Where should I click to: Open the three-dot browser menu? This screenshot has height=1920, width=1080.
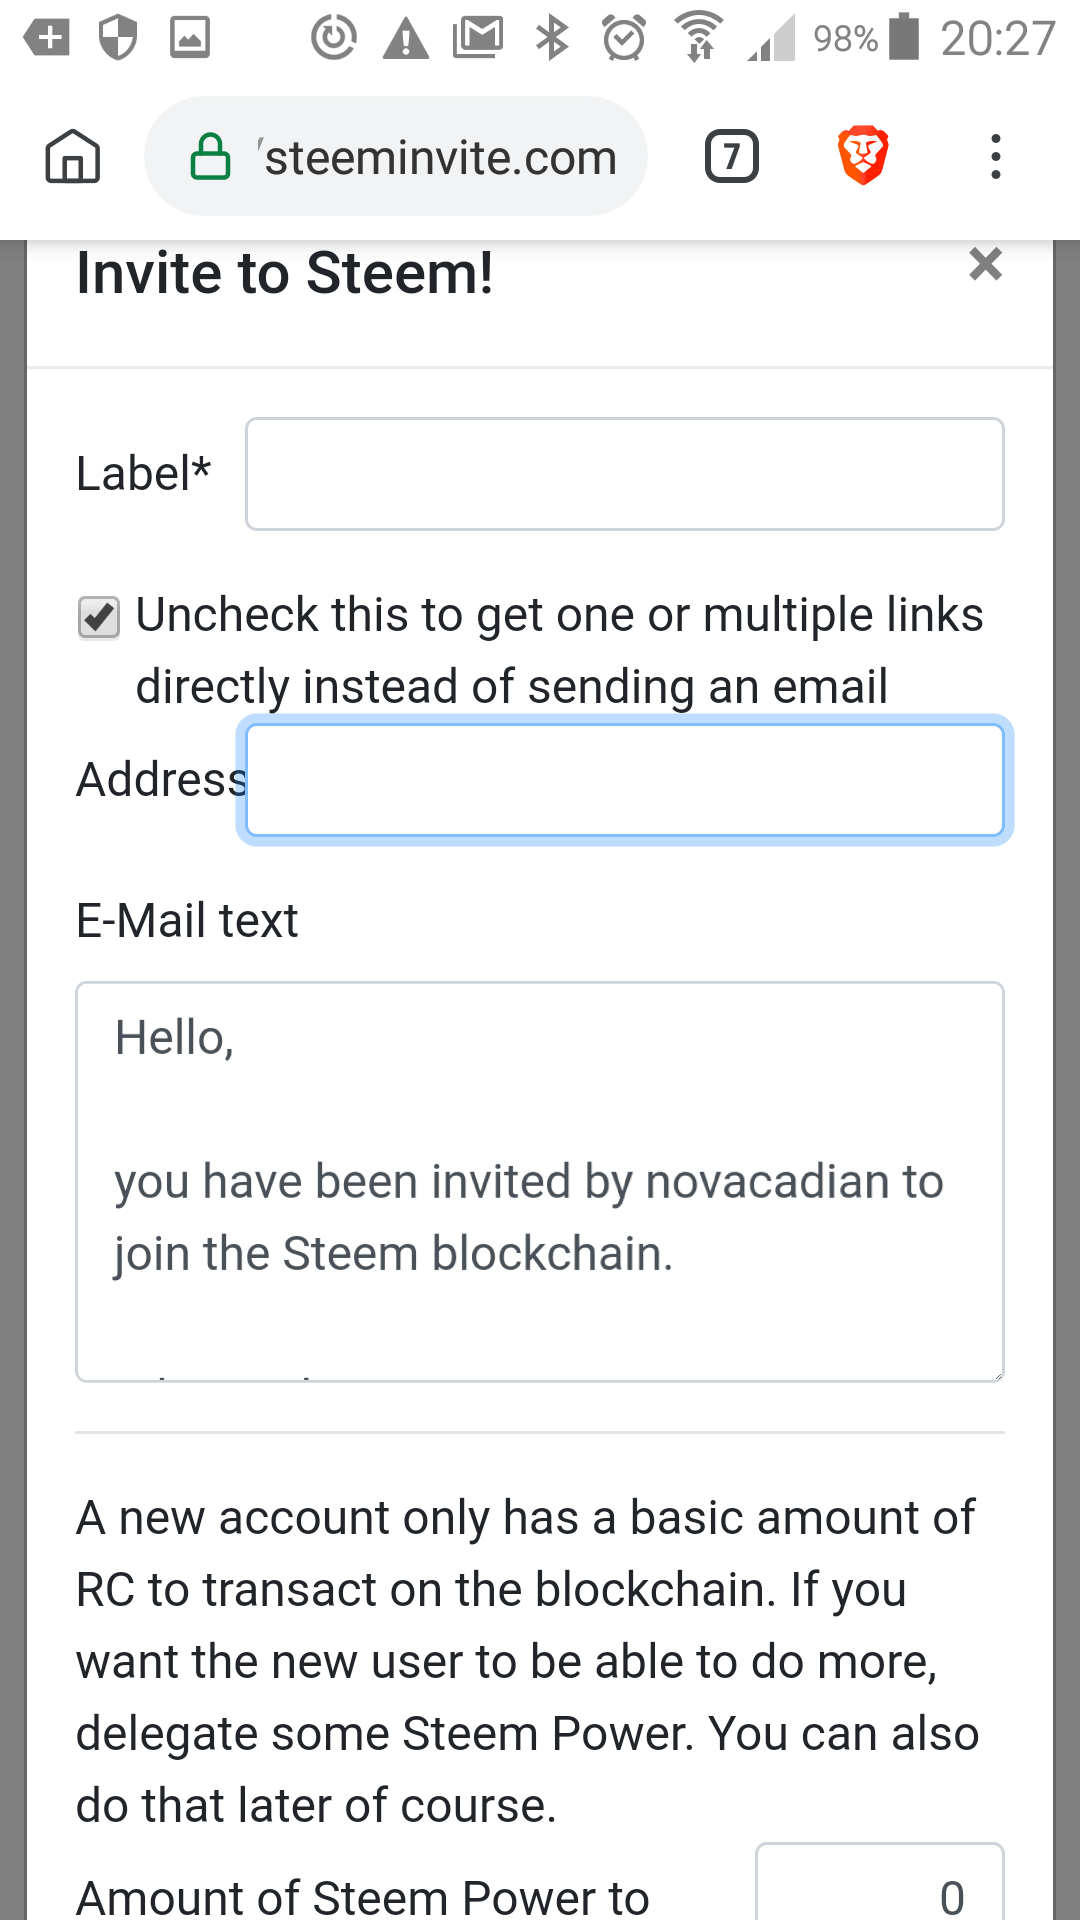click(x=995, y=157)
